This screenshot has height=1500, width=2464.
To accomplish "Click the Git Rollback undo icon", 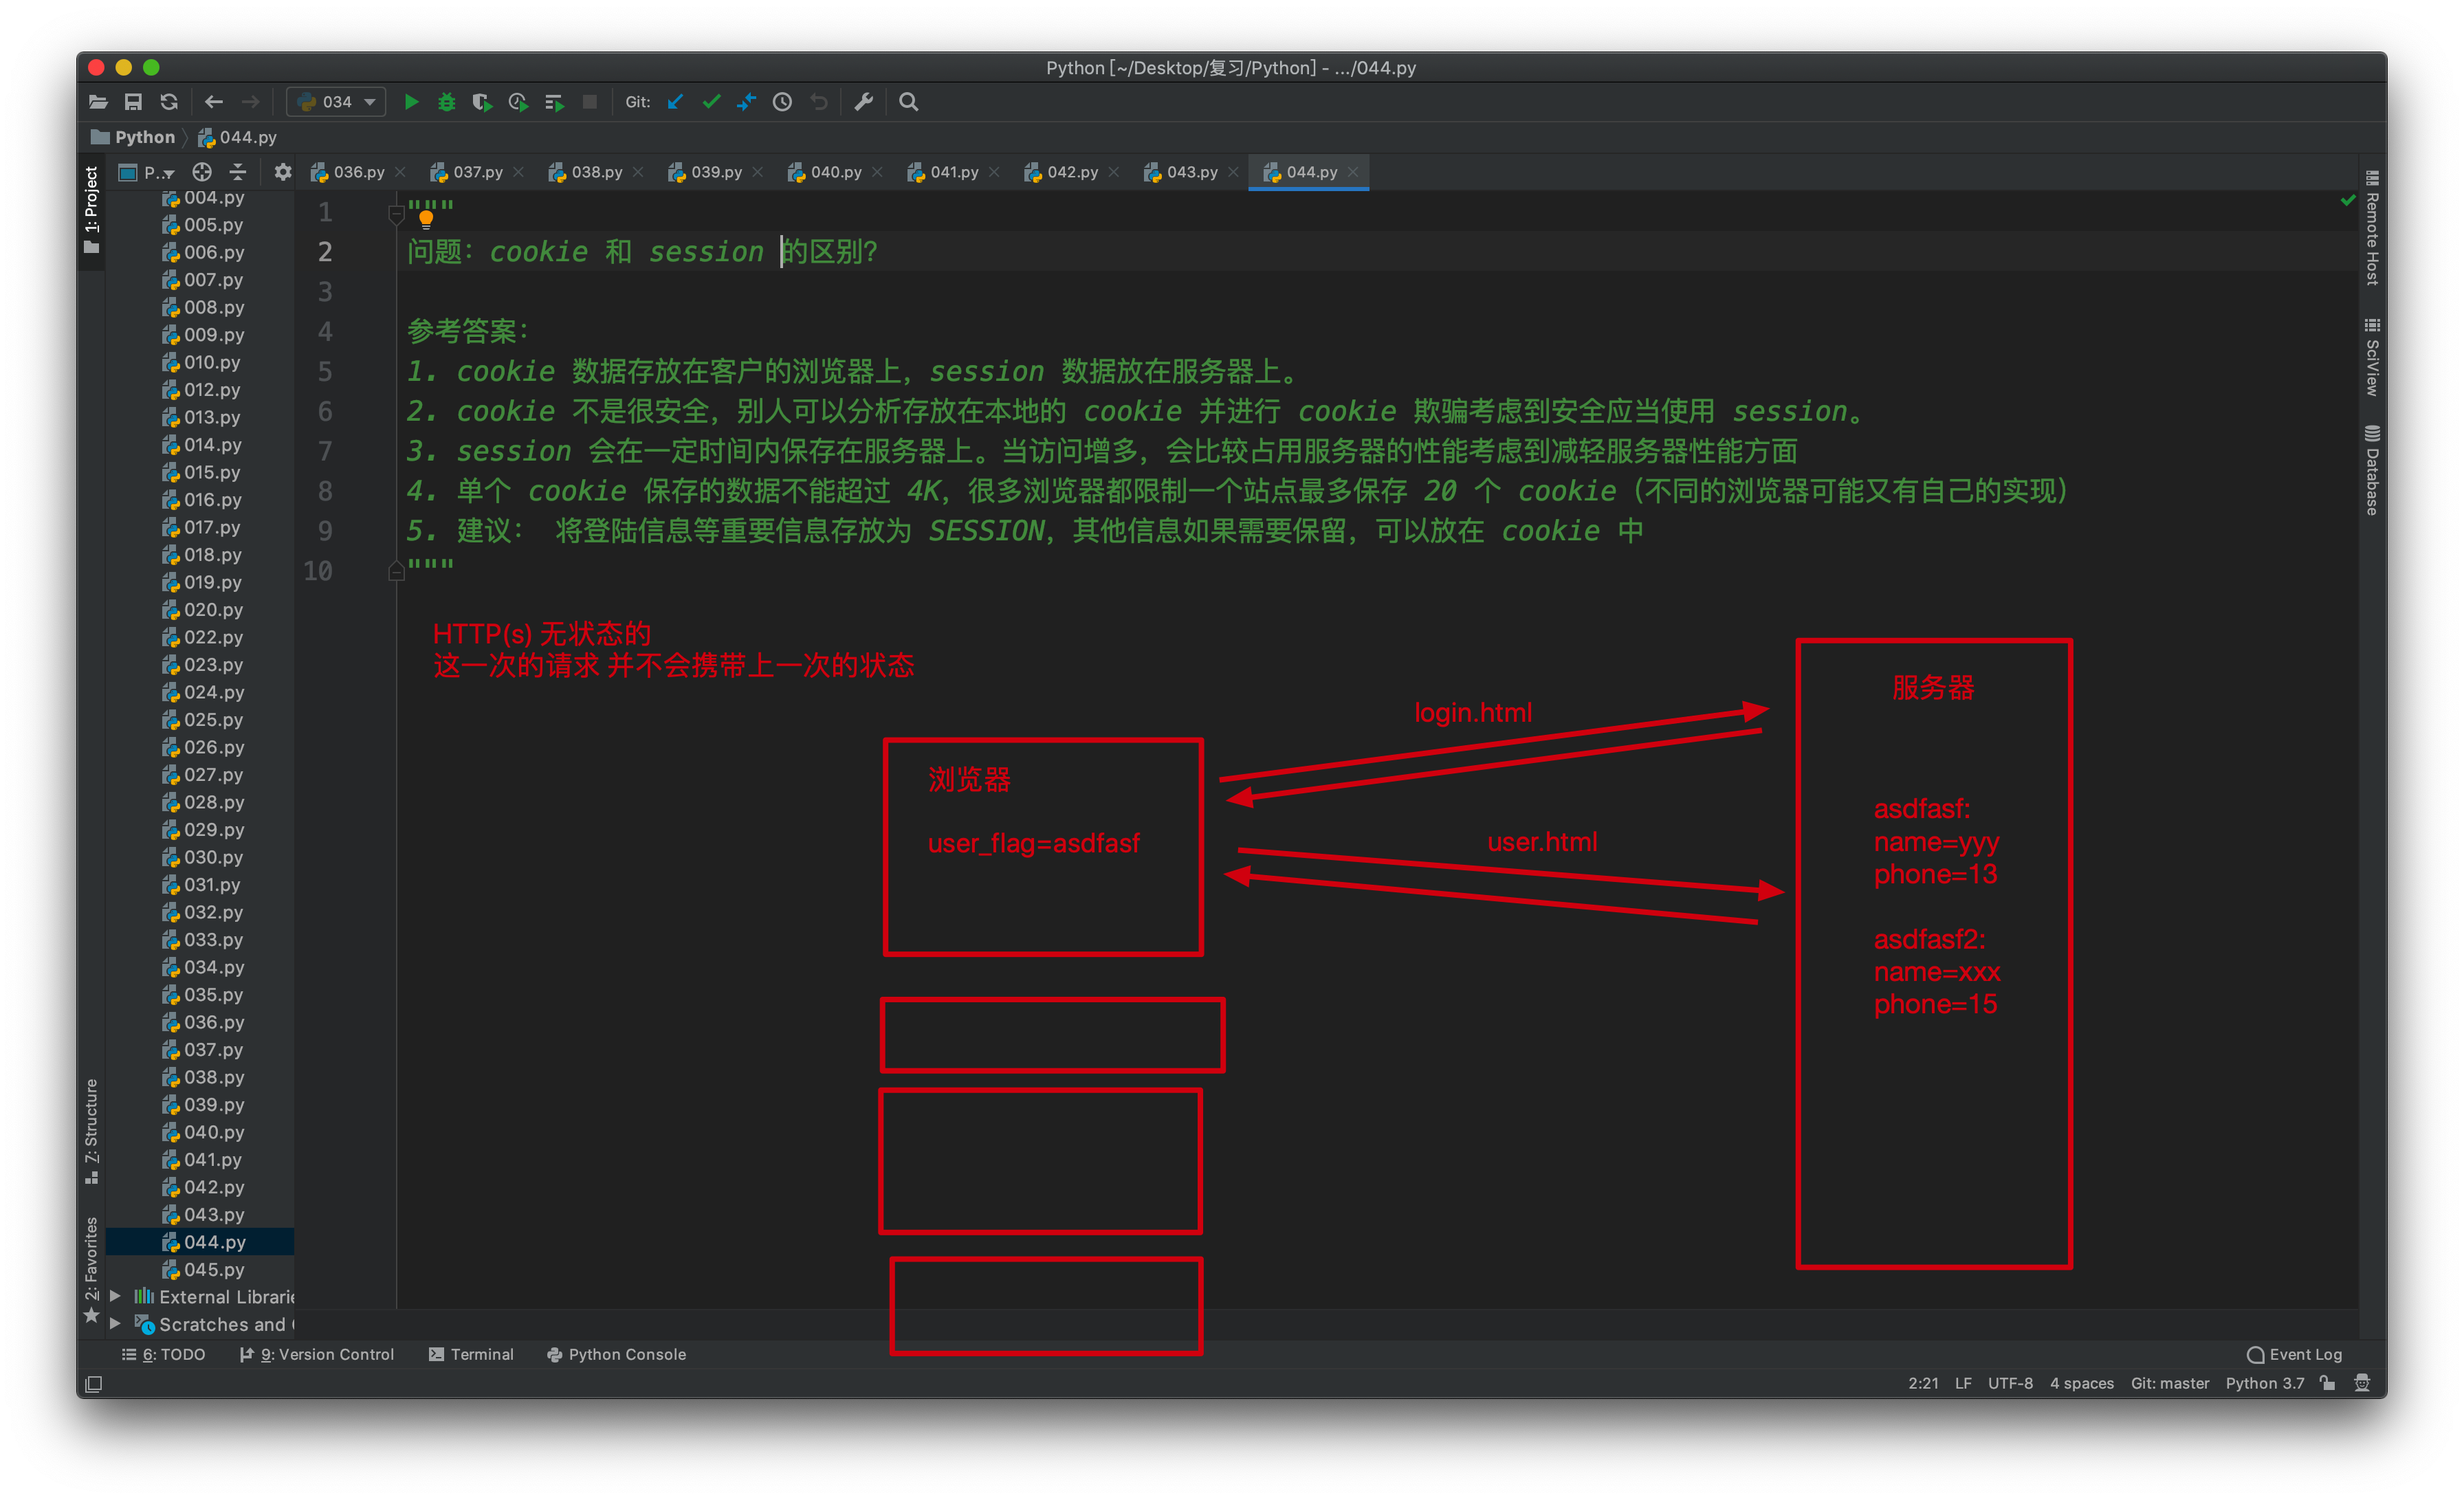I will [819, 102].
